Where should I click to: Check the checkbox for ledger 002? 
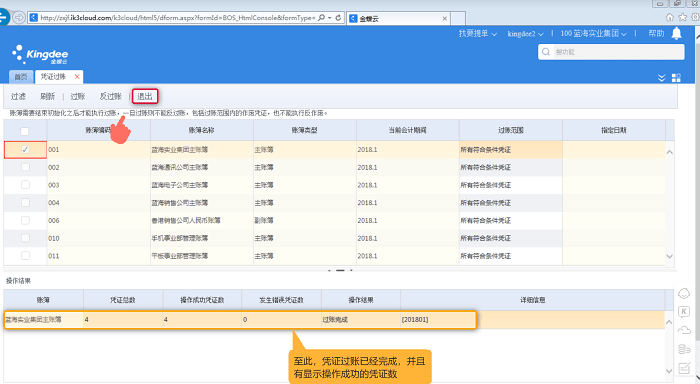click(25, 167)
